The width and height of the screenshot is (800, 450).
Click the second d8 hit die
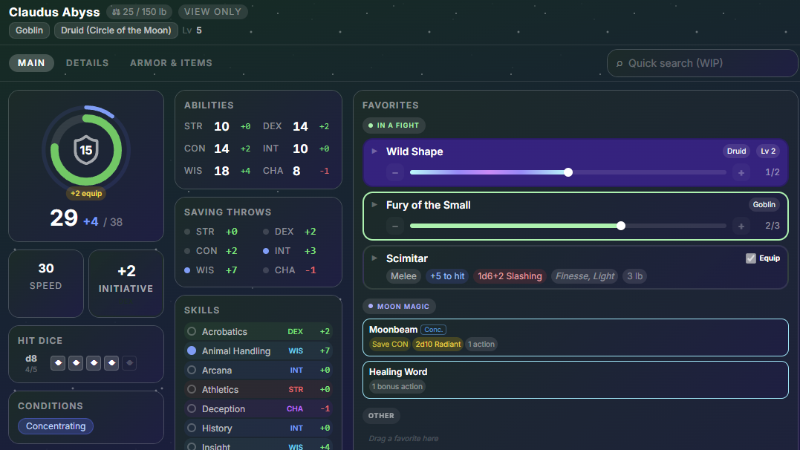click(x=76, y=363)
